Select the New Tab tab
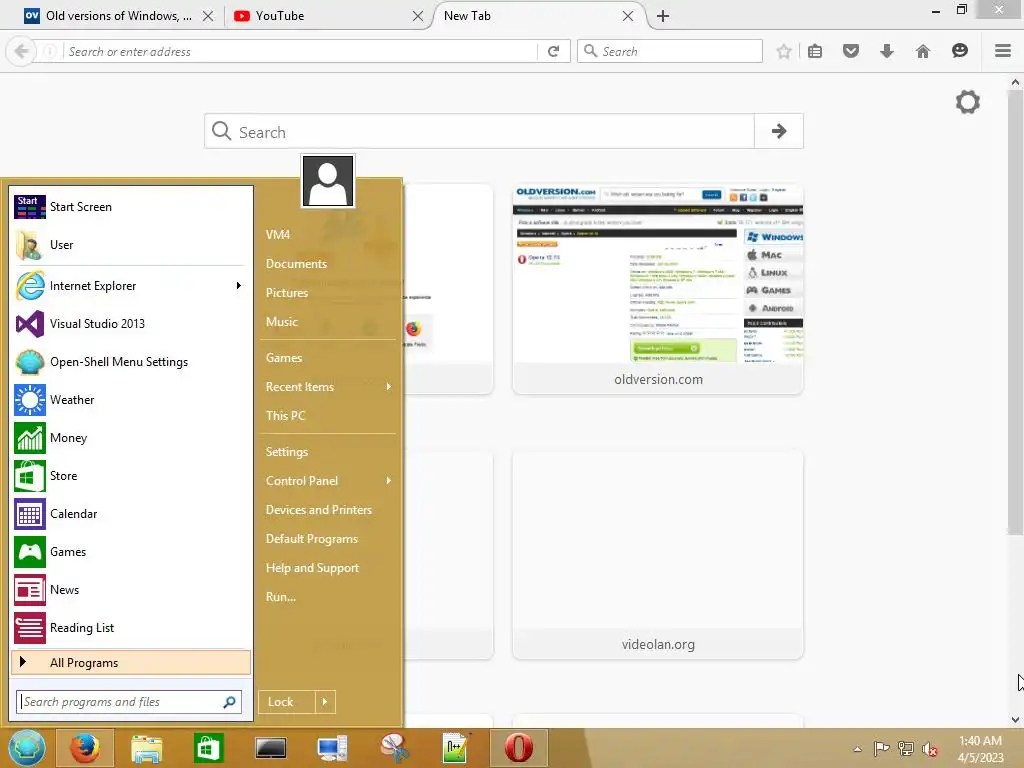Image resolution: width=1024 pixels, height=768 pixels. [x=537, y=16]
